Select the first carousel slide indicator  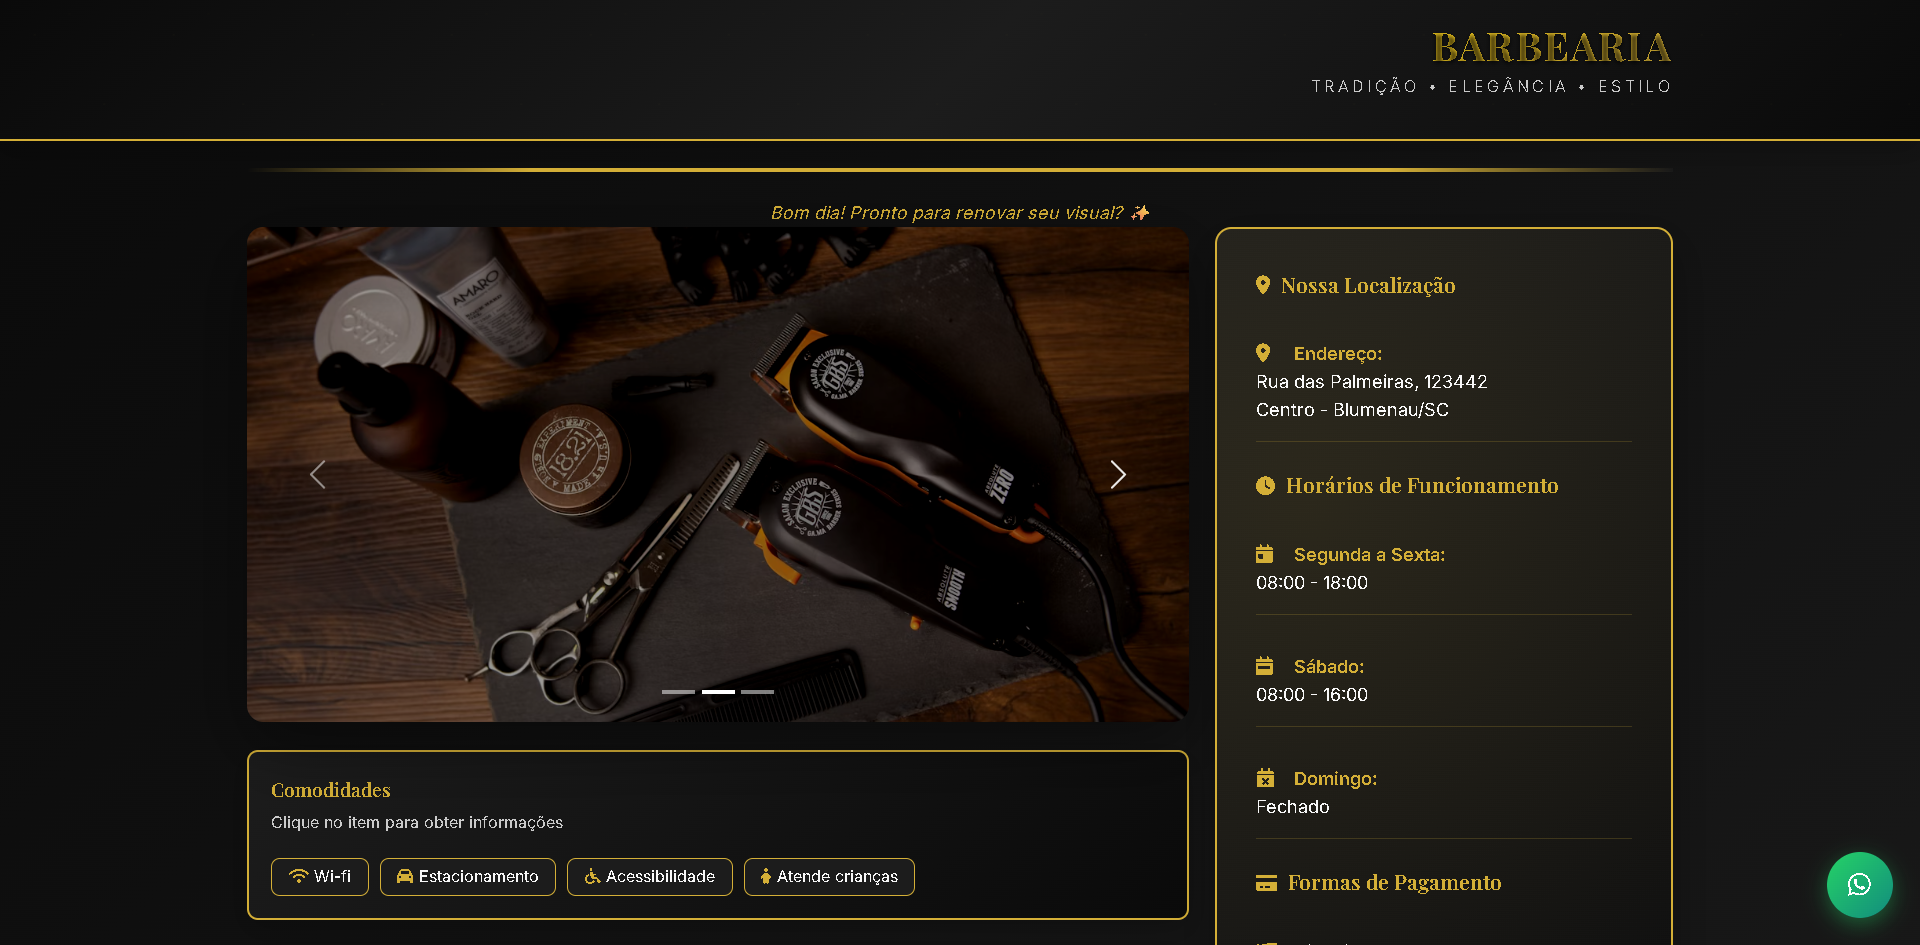click(x=678, y=692)
